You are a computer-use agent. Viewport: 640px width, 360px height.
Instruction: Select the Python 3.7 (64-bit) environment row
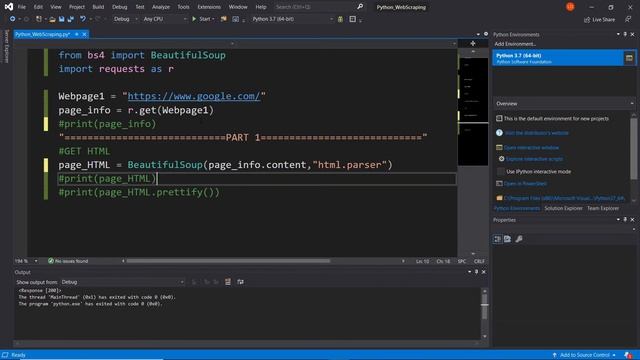[558, 58]
